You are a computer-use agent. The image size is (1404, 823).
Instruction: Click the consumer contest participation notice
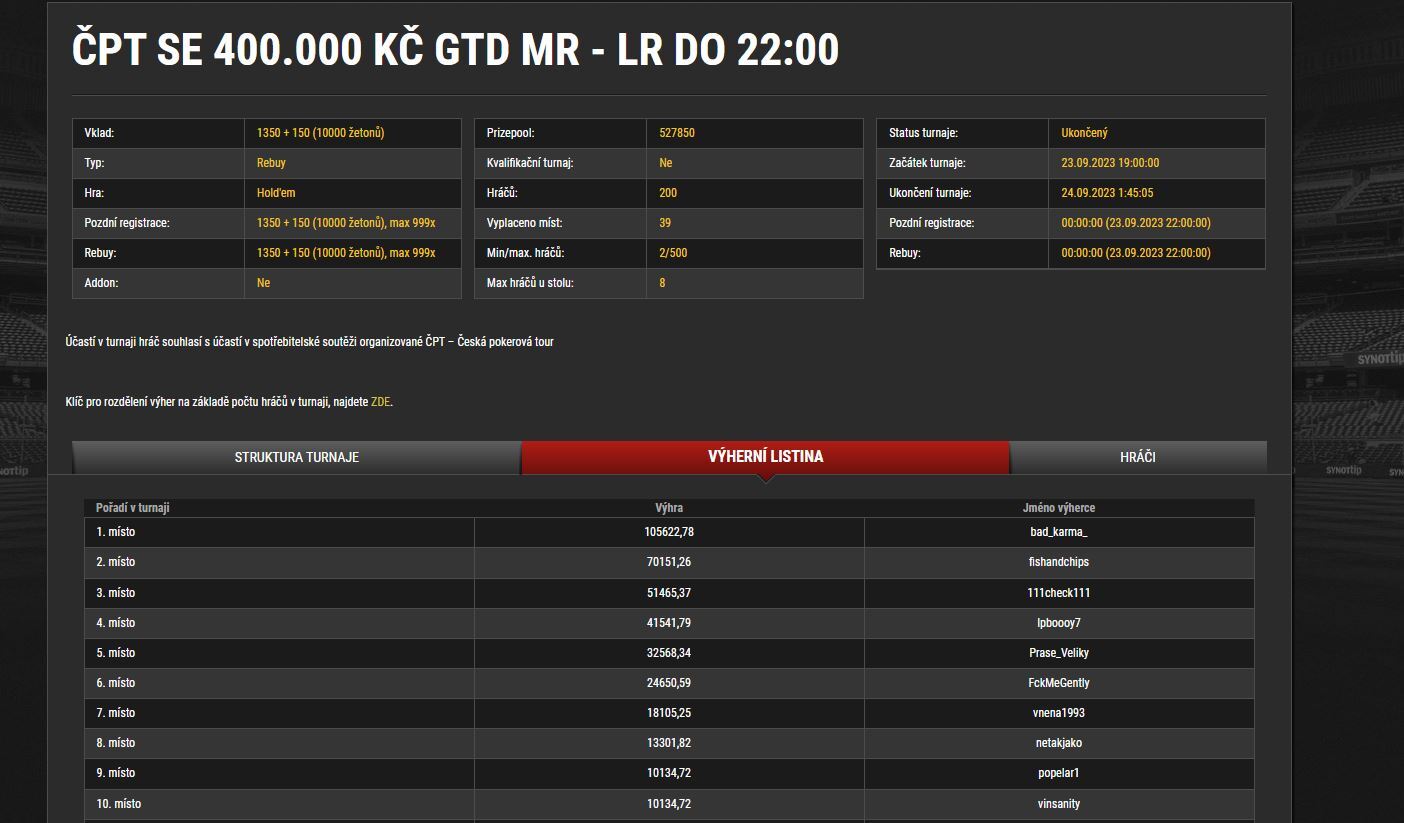coord(309,342)
